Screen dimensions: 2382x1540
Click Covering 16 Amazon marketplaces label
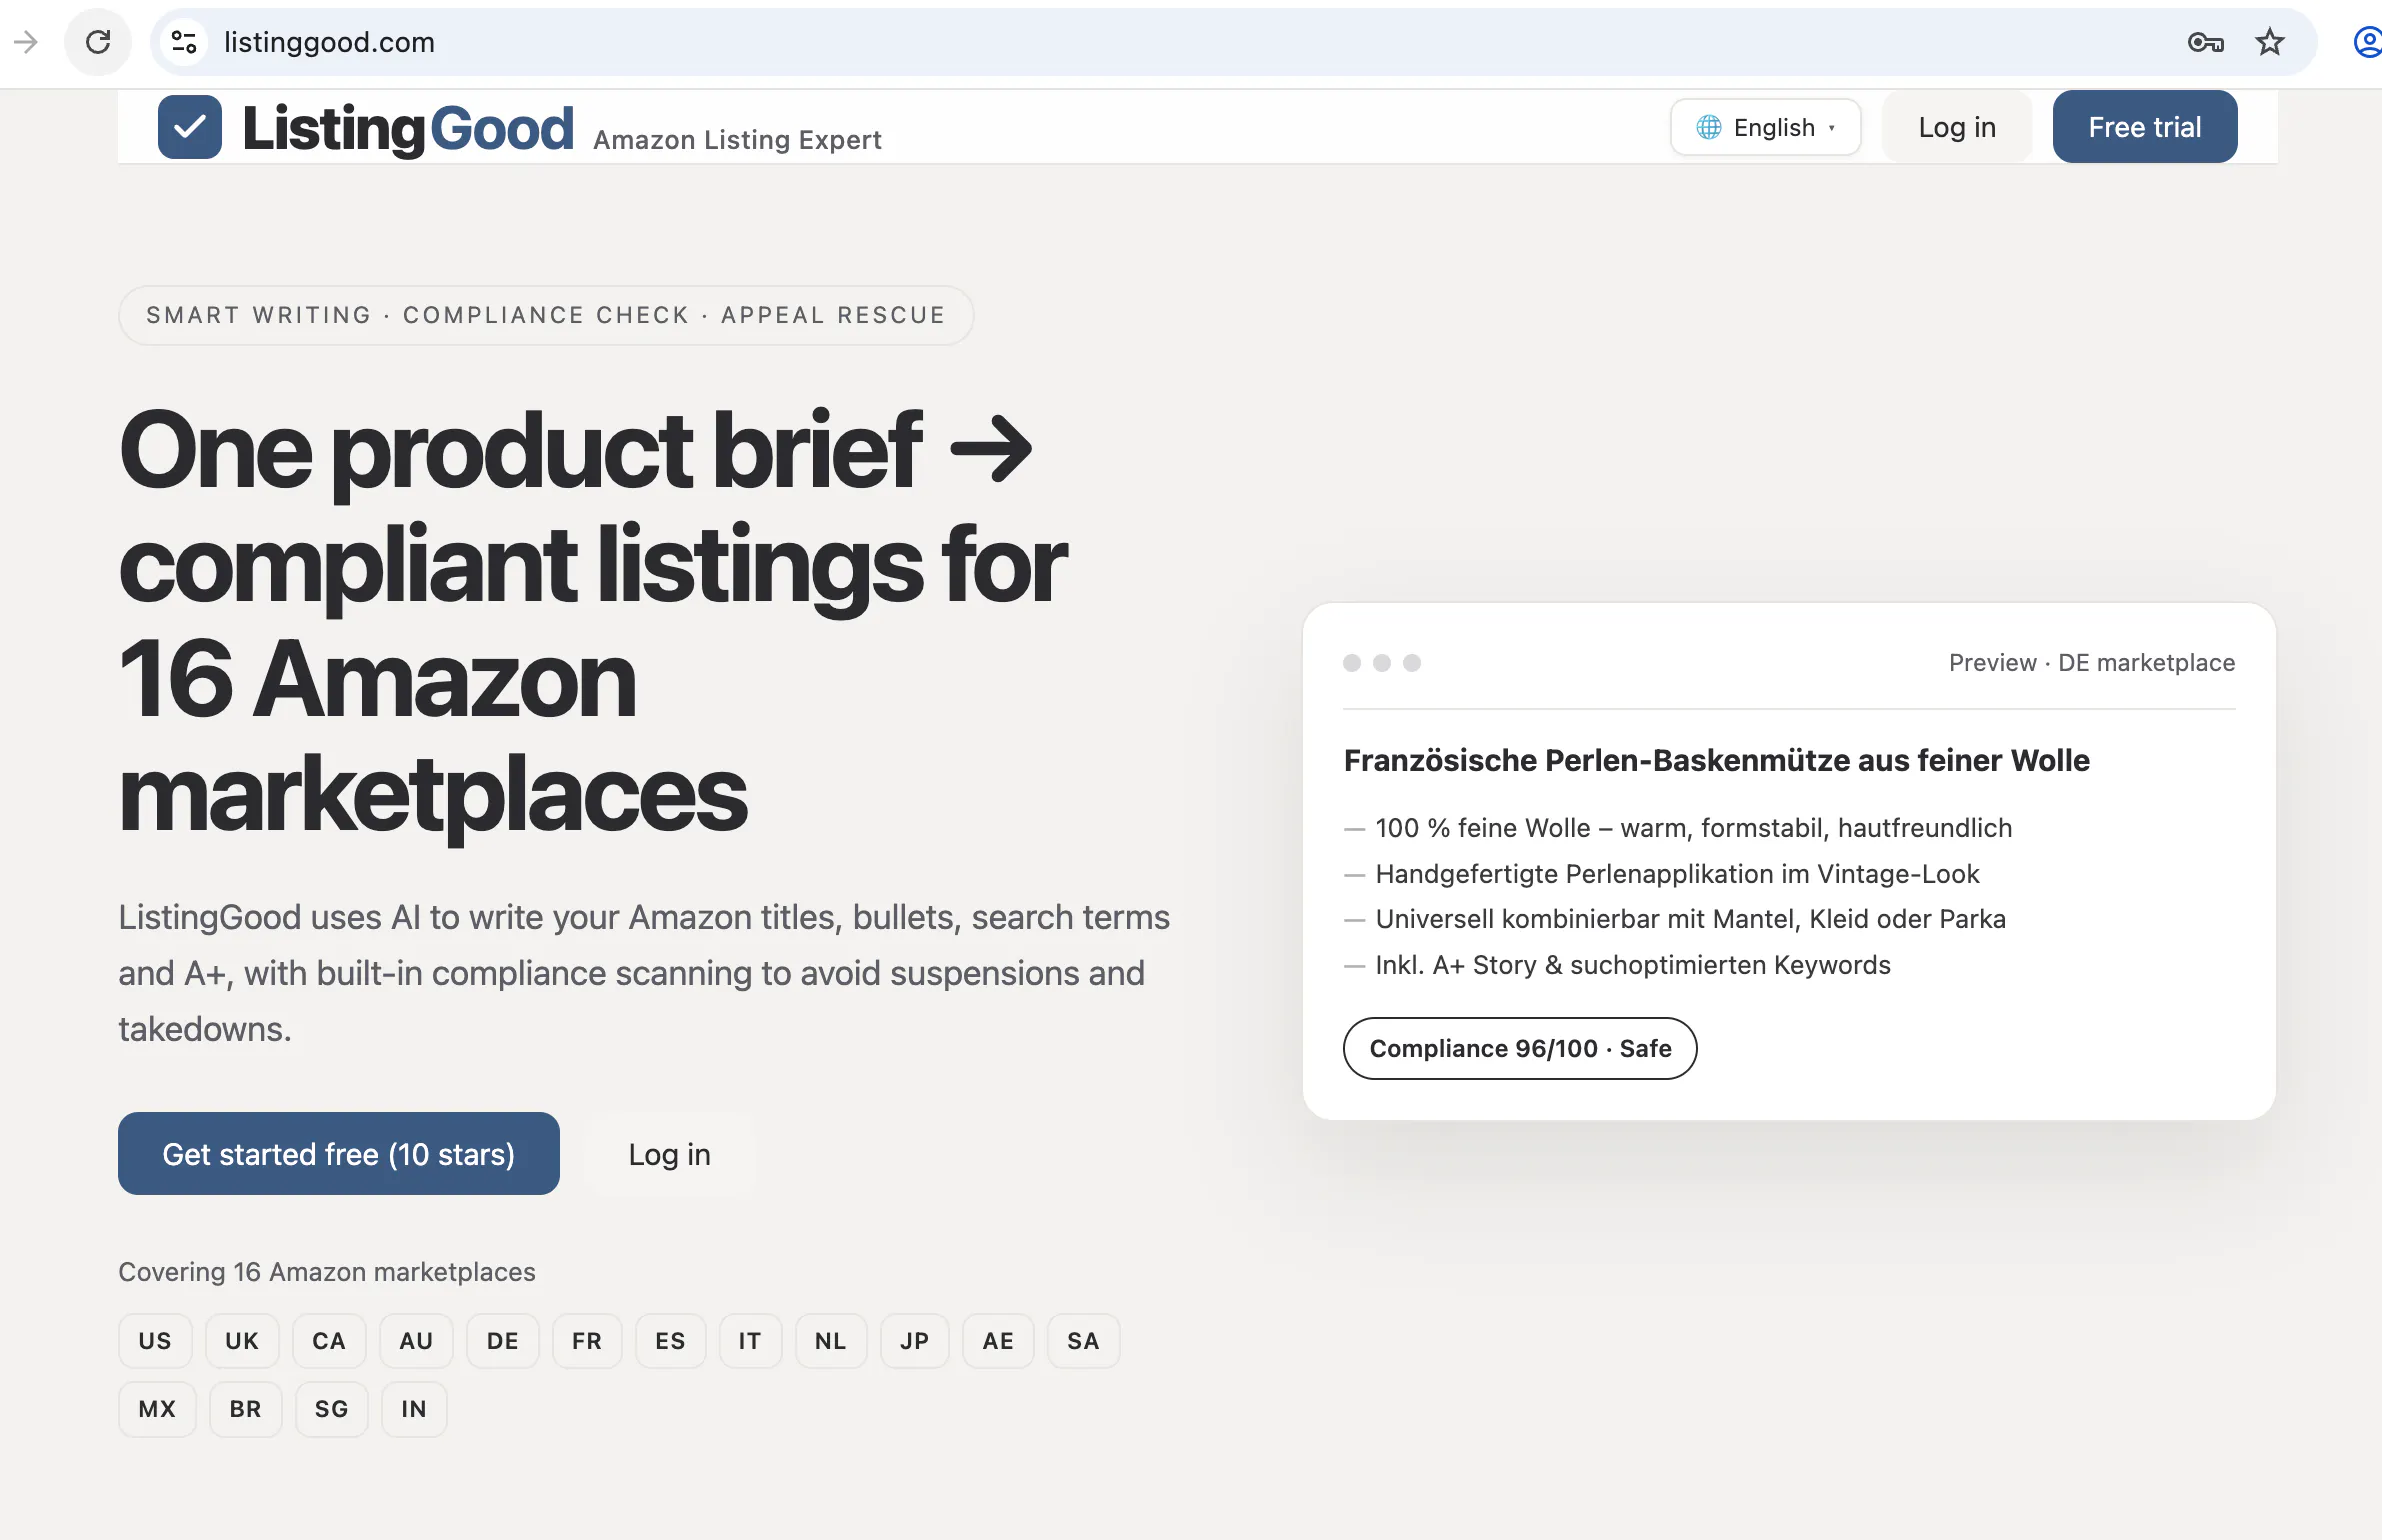coord(327,1272)
